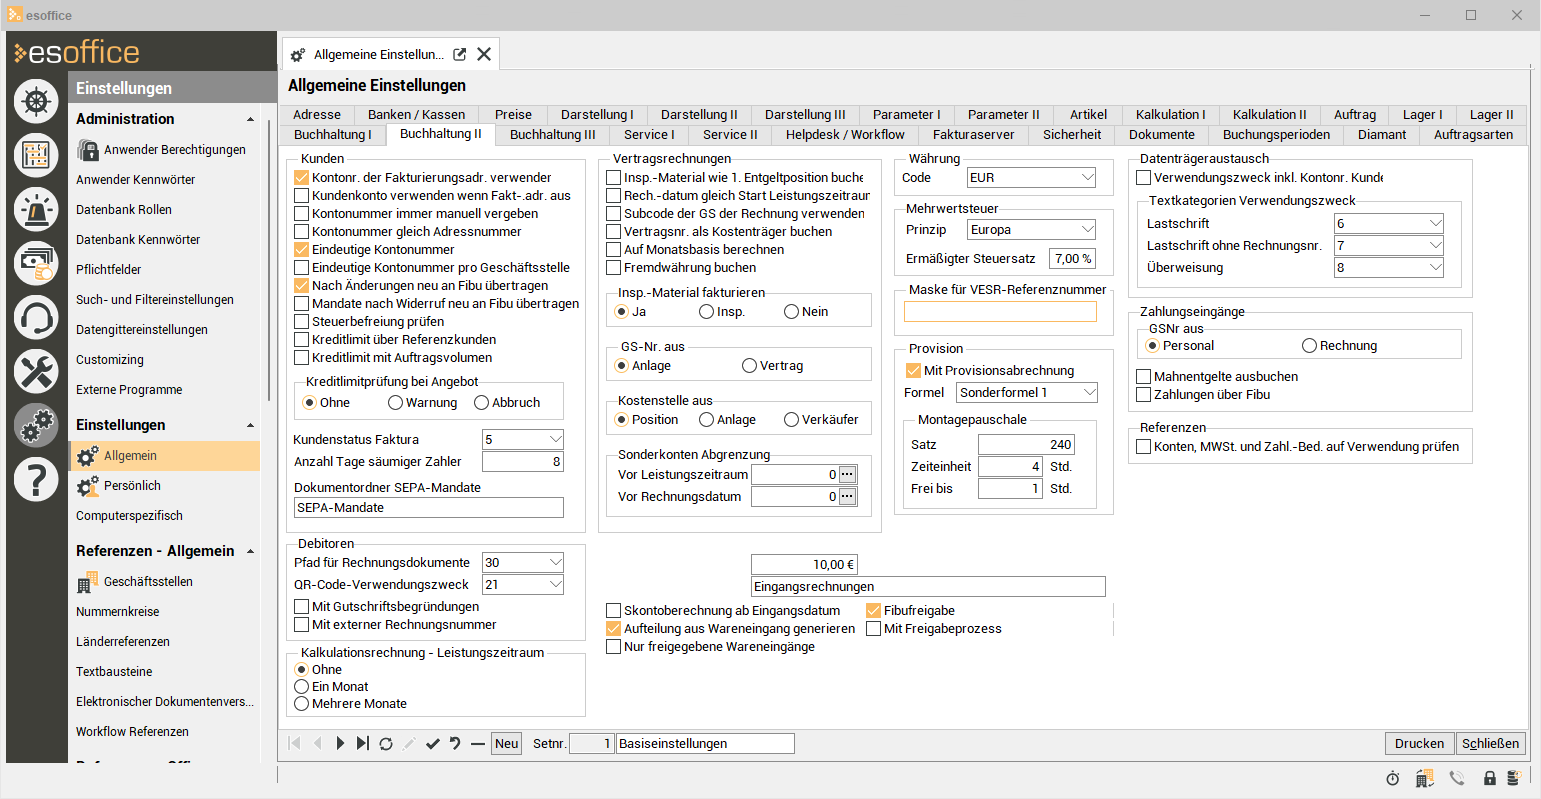Open Datenbank Rollen in the sidebar

tap(124, 210)
